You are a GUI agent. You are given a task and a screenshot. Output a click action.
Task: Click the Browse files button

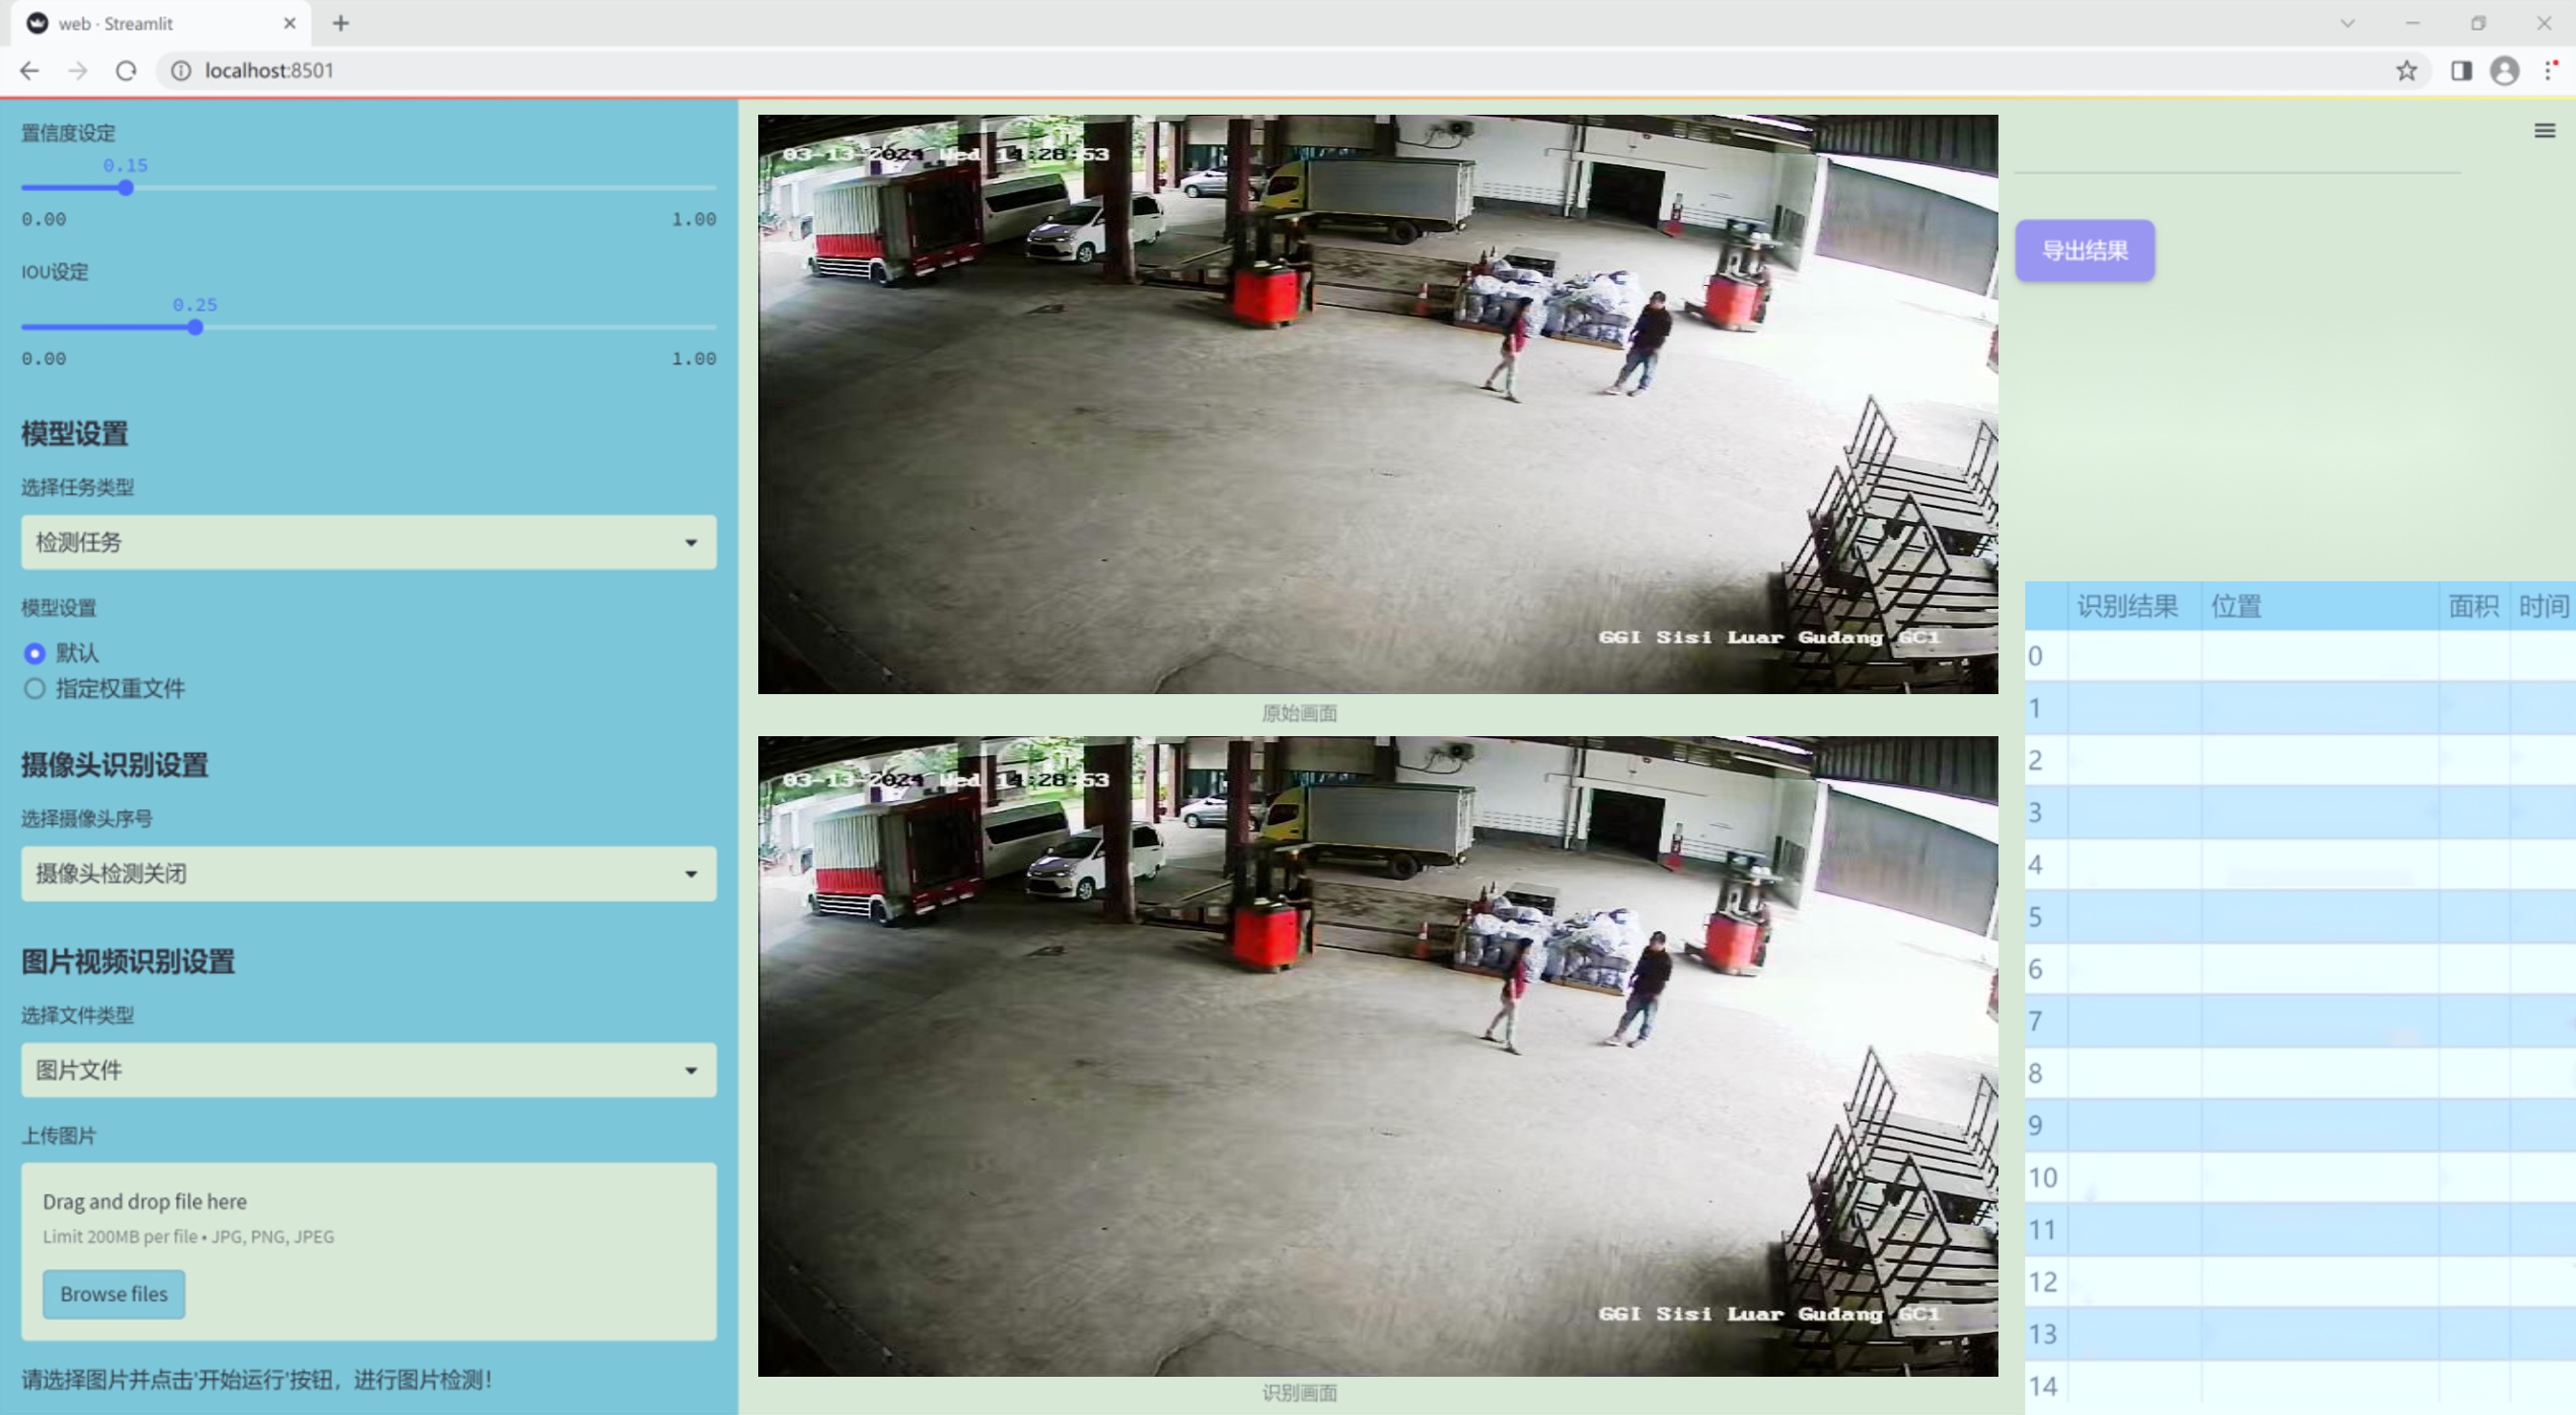pyautogui.click(x=114, y=1294)
